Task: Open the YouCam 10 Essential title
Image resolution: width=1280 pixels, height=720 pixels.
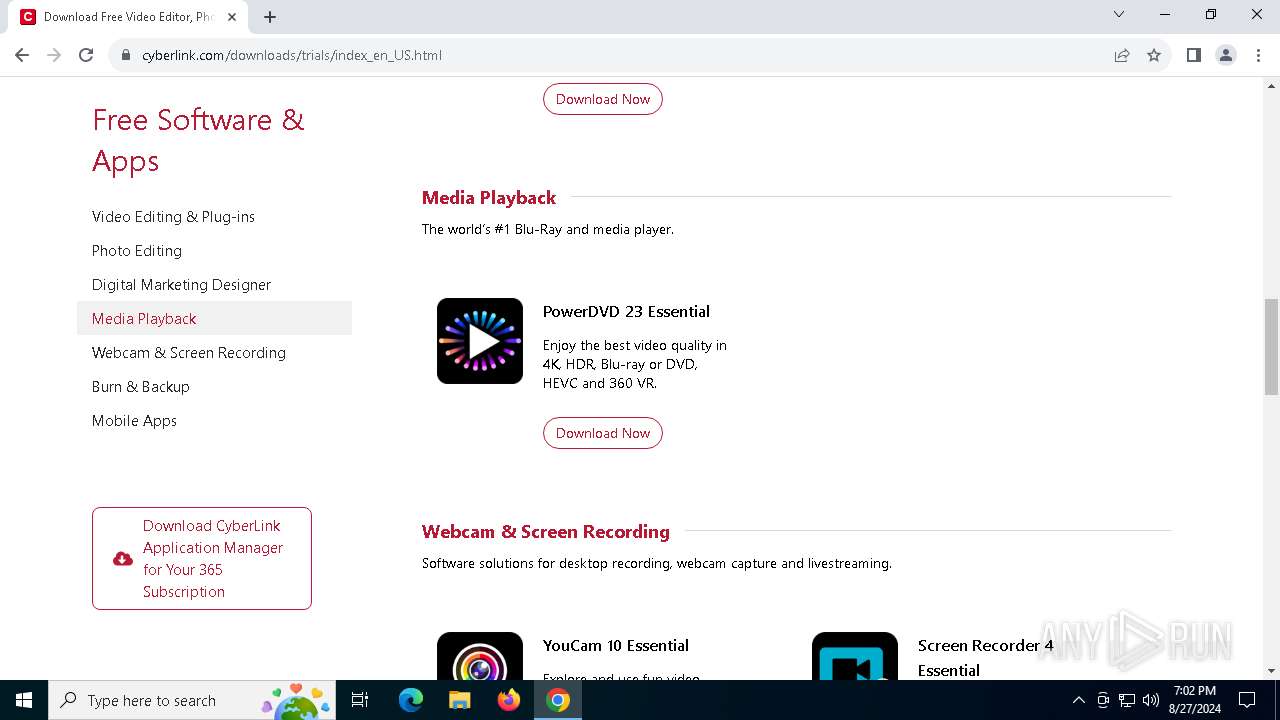Action: 616,645
